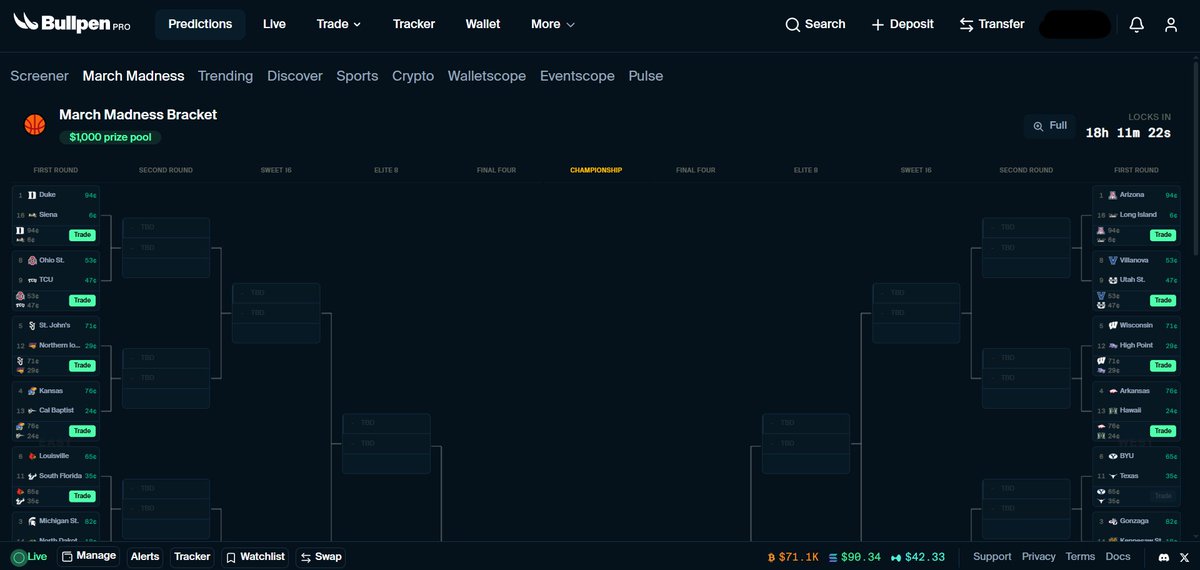Click the St. John's team logo

(x=32, y=325)
